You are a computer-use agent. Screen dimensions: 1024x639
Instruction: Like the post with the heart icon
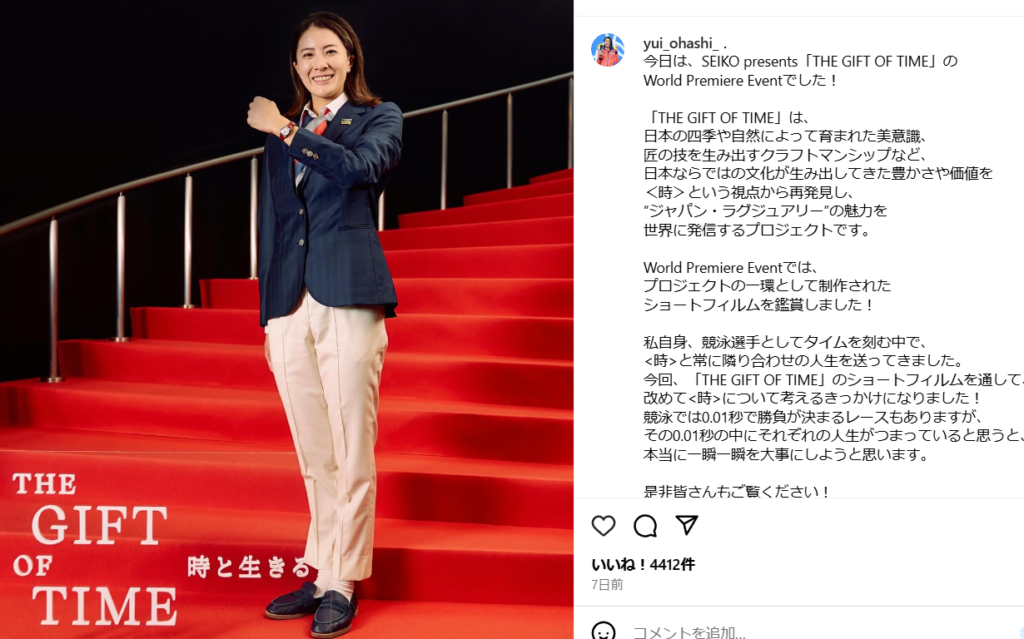[x=603, y=525]
